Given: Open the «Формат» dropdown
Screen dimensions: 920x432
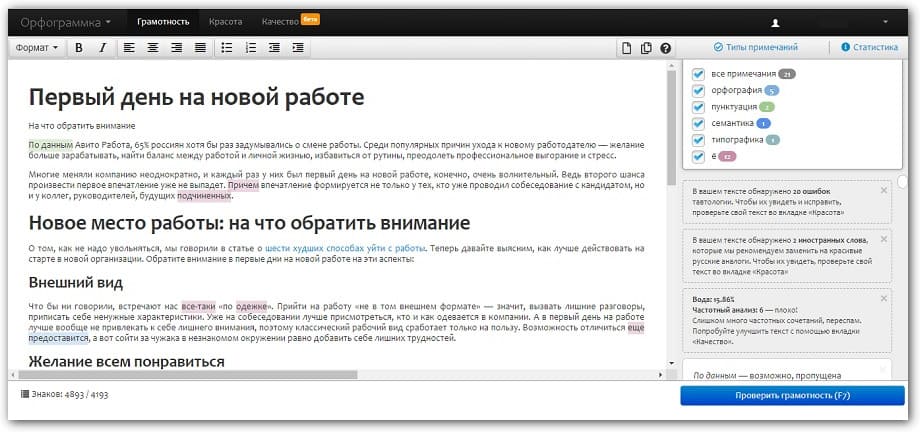Looking at the screenshot, I should click(38, 48).
